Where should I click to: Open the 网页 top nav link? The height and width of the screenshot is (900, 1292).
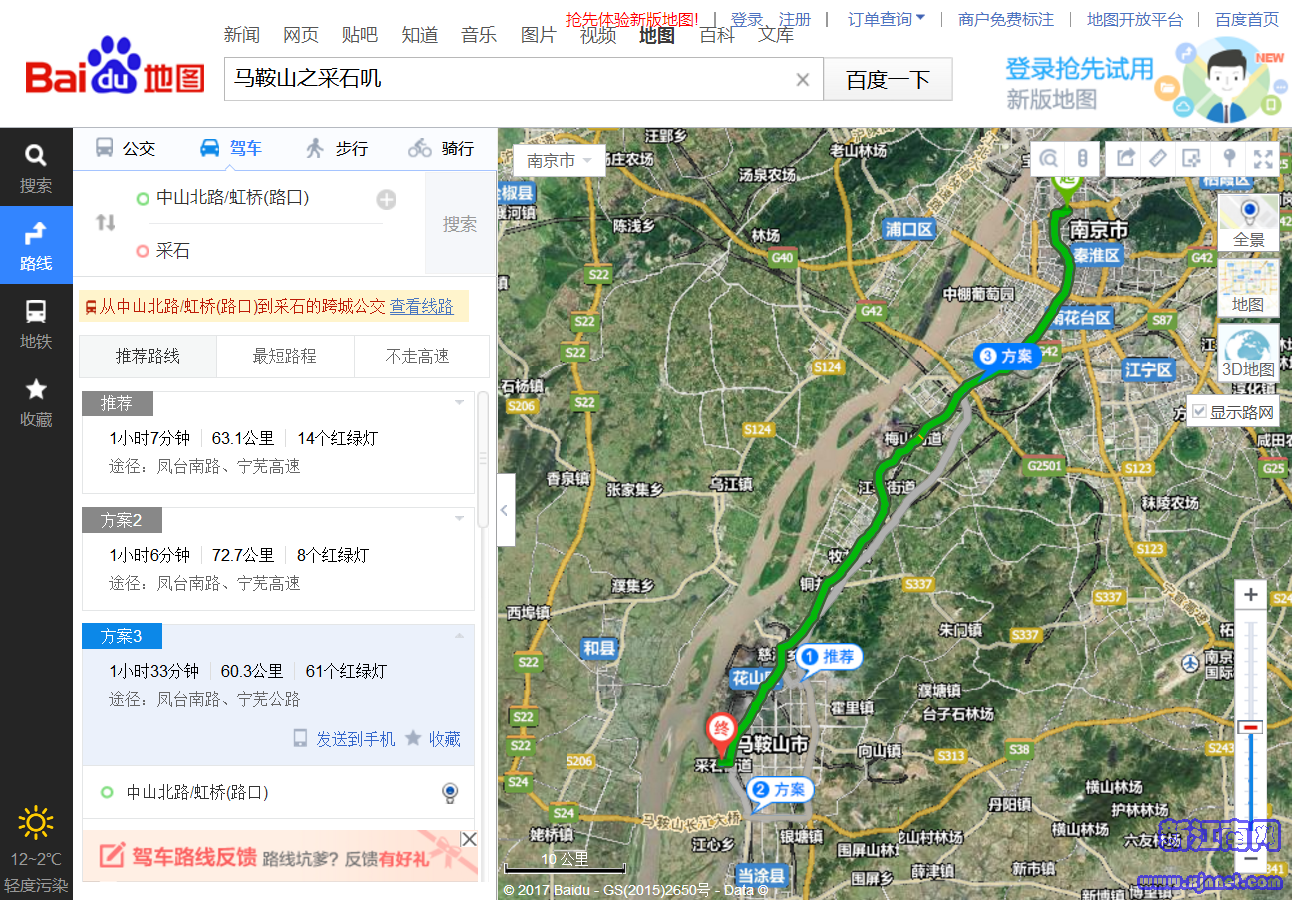[x=301, y=35]
